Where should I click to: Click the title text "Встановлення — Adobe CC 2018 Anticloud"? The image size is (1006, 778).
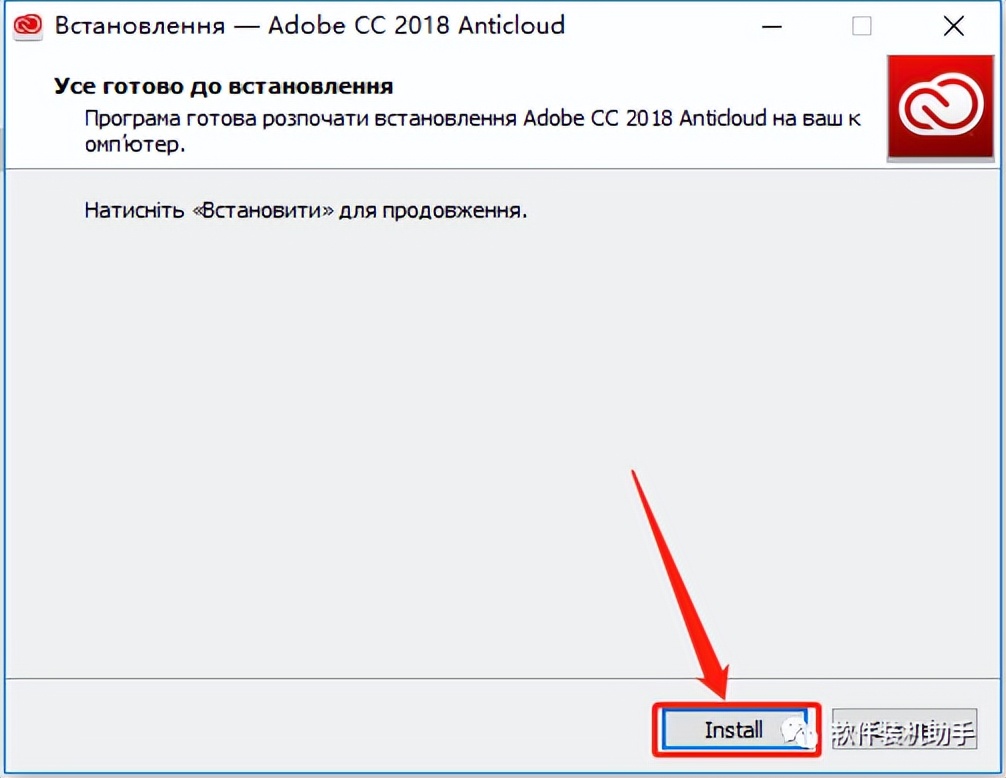(310, 26)
